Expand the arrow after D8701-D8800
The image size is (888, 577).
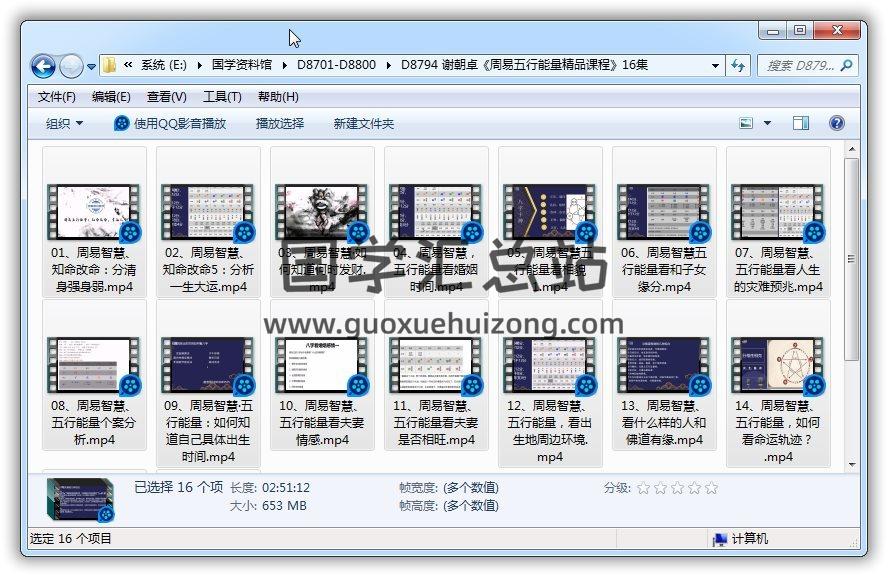coord(388,65)
